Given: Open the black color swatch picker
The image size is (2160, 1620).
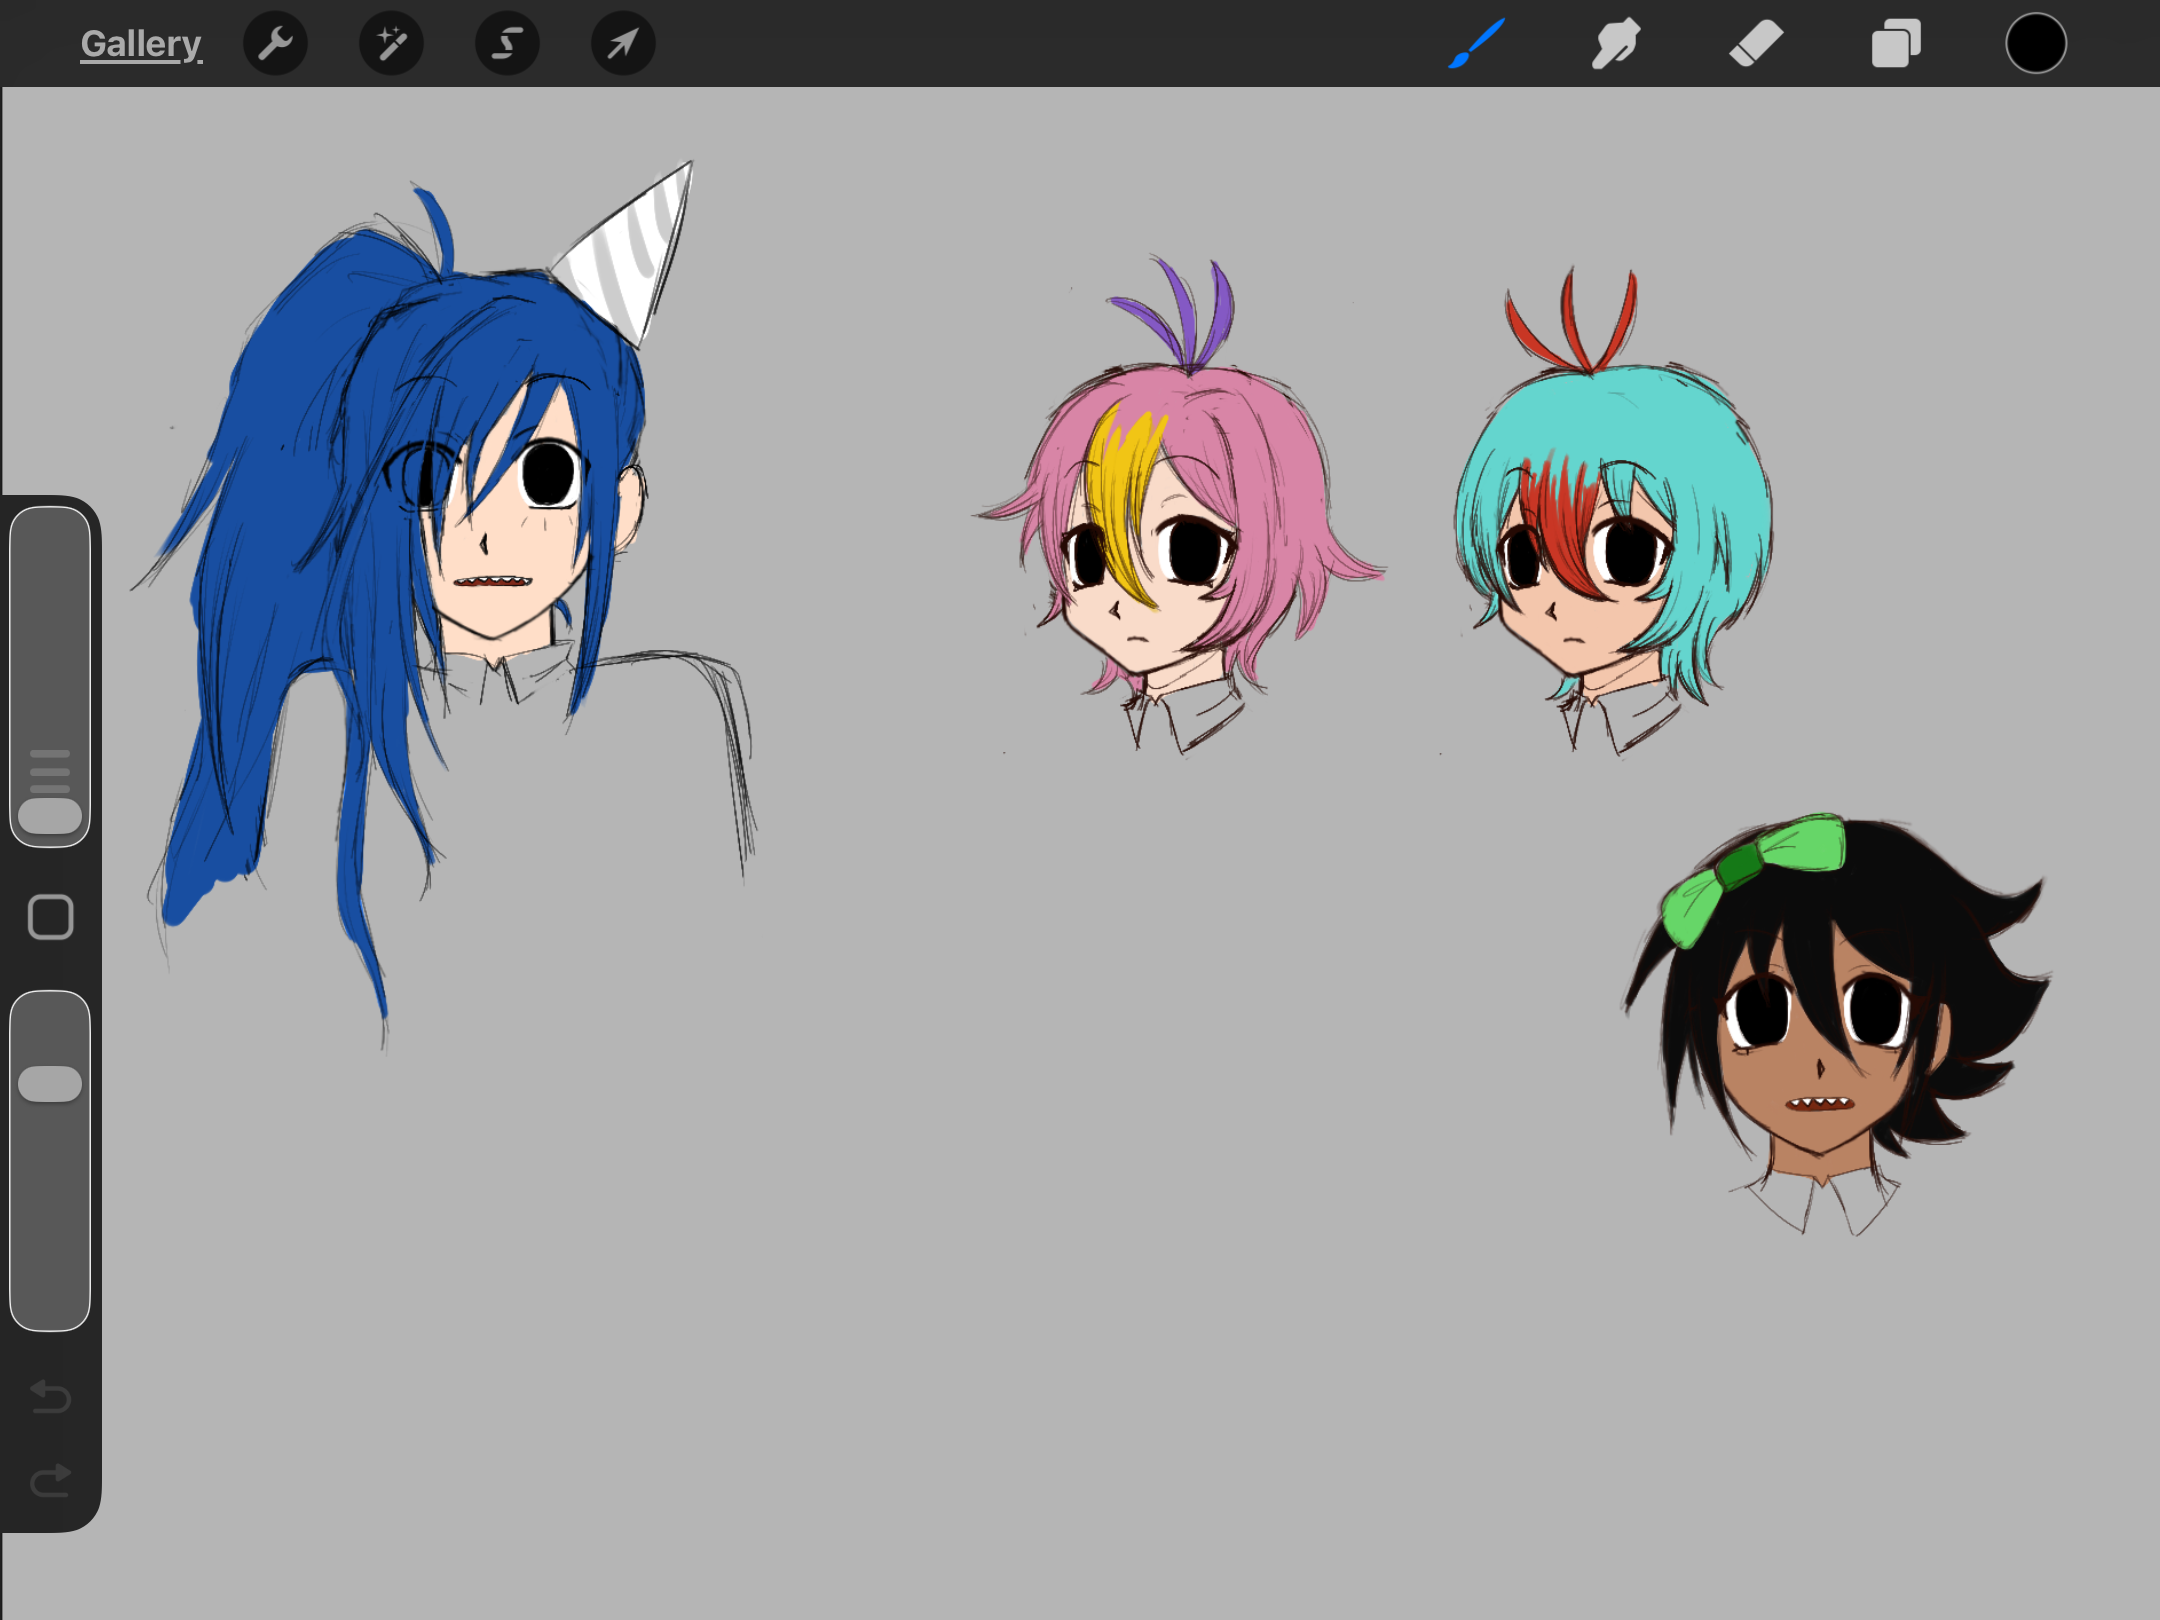Looking at the screenshot, I should [x=2036, y=44].
